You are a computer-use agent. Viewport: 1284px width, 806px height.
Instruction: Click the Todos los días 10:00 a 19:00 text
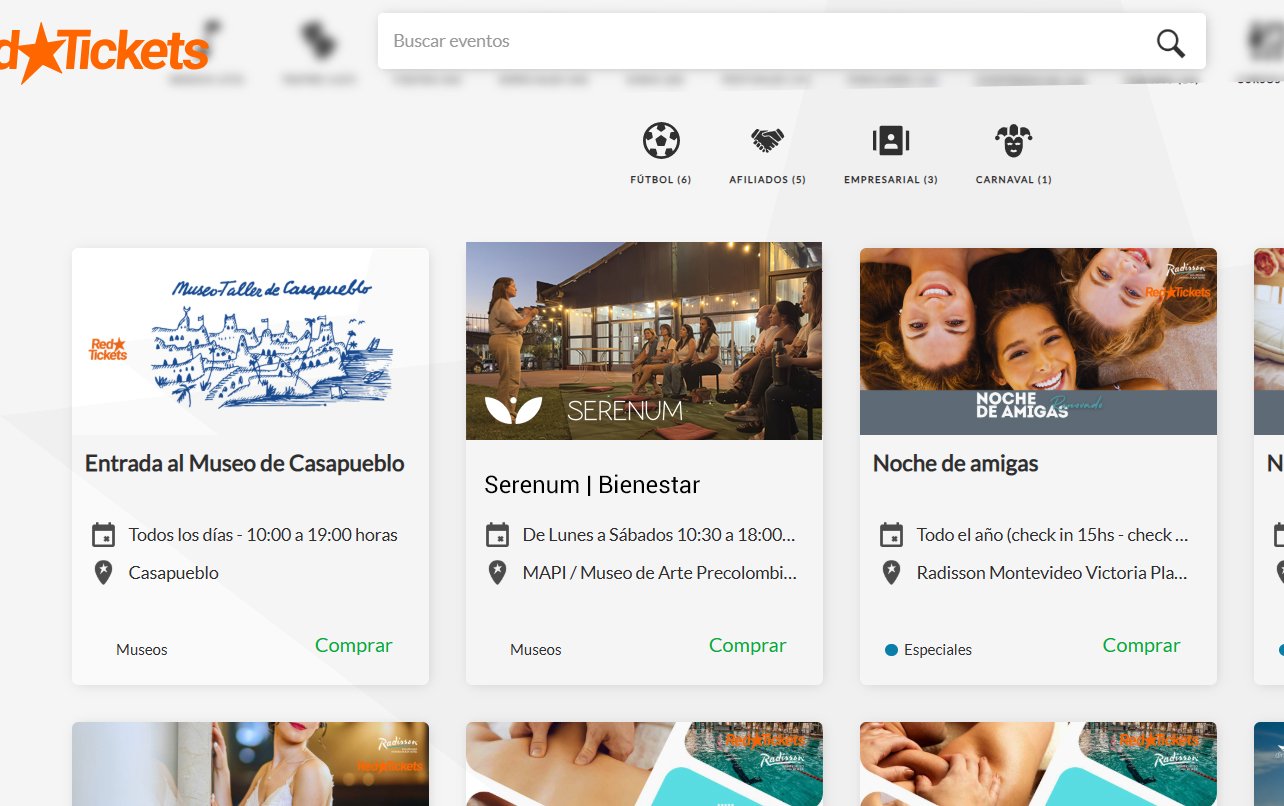(x=263, y=535)
